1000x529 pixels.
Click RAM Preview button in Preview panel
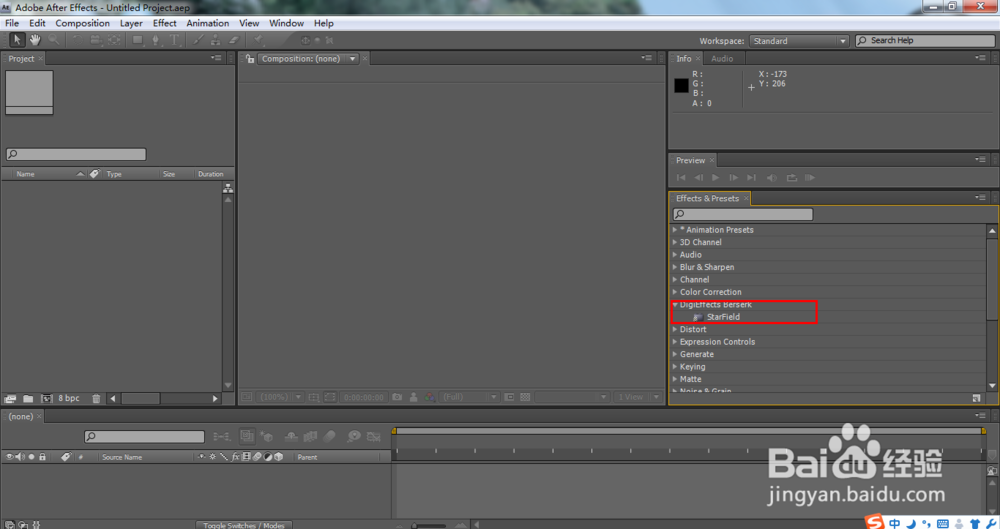point(810,178)
